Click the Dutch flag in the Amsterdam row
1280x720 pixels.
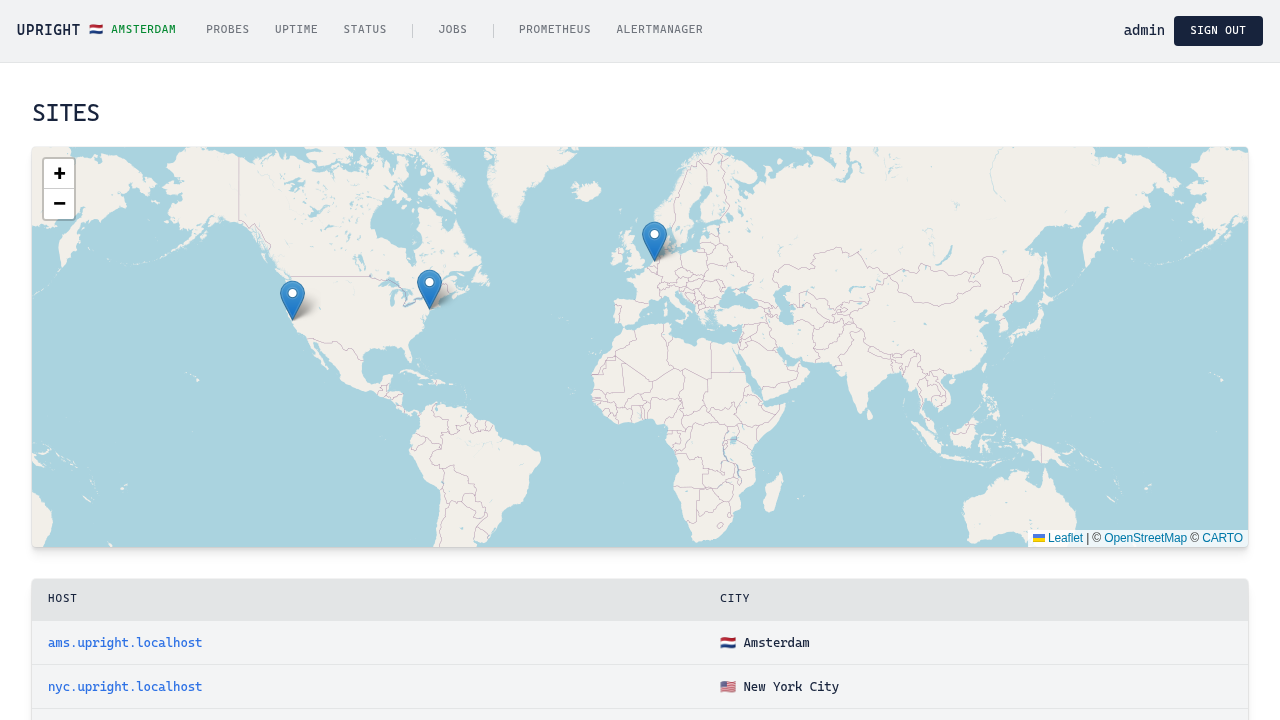coord(727,642)
